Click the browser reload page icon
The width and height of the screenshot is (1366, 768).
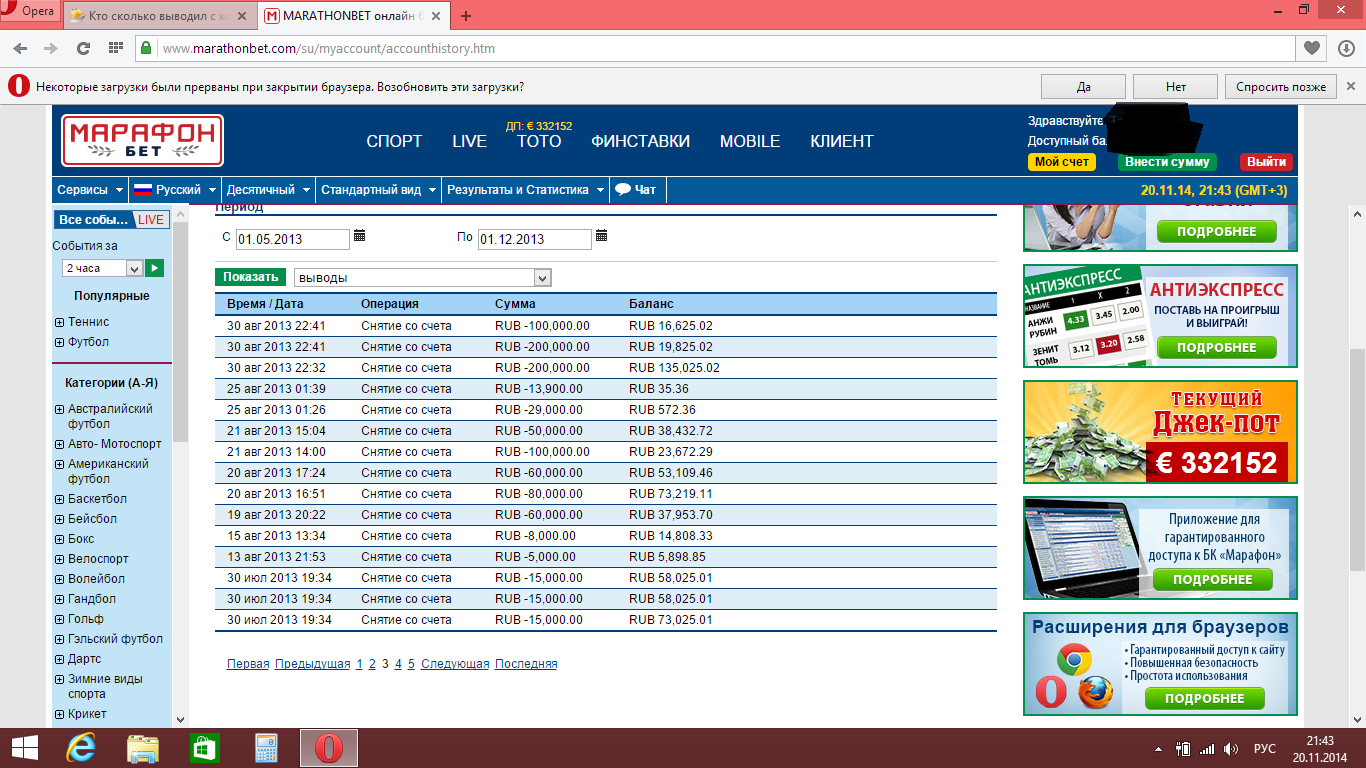click(x=83, y=48)
